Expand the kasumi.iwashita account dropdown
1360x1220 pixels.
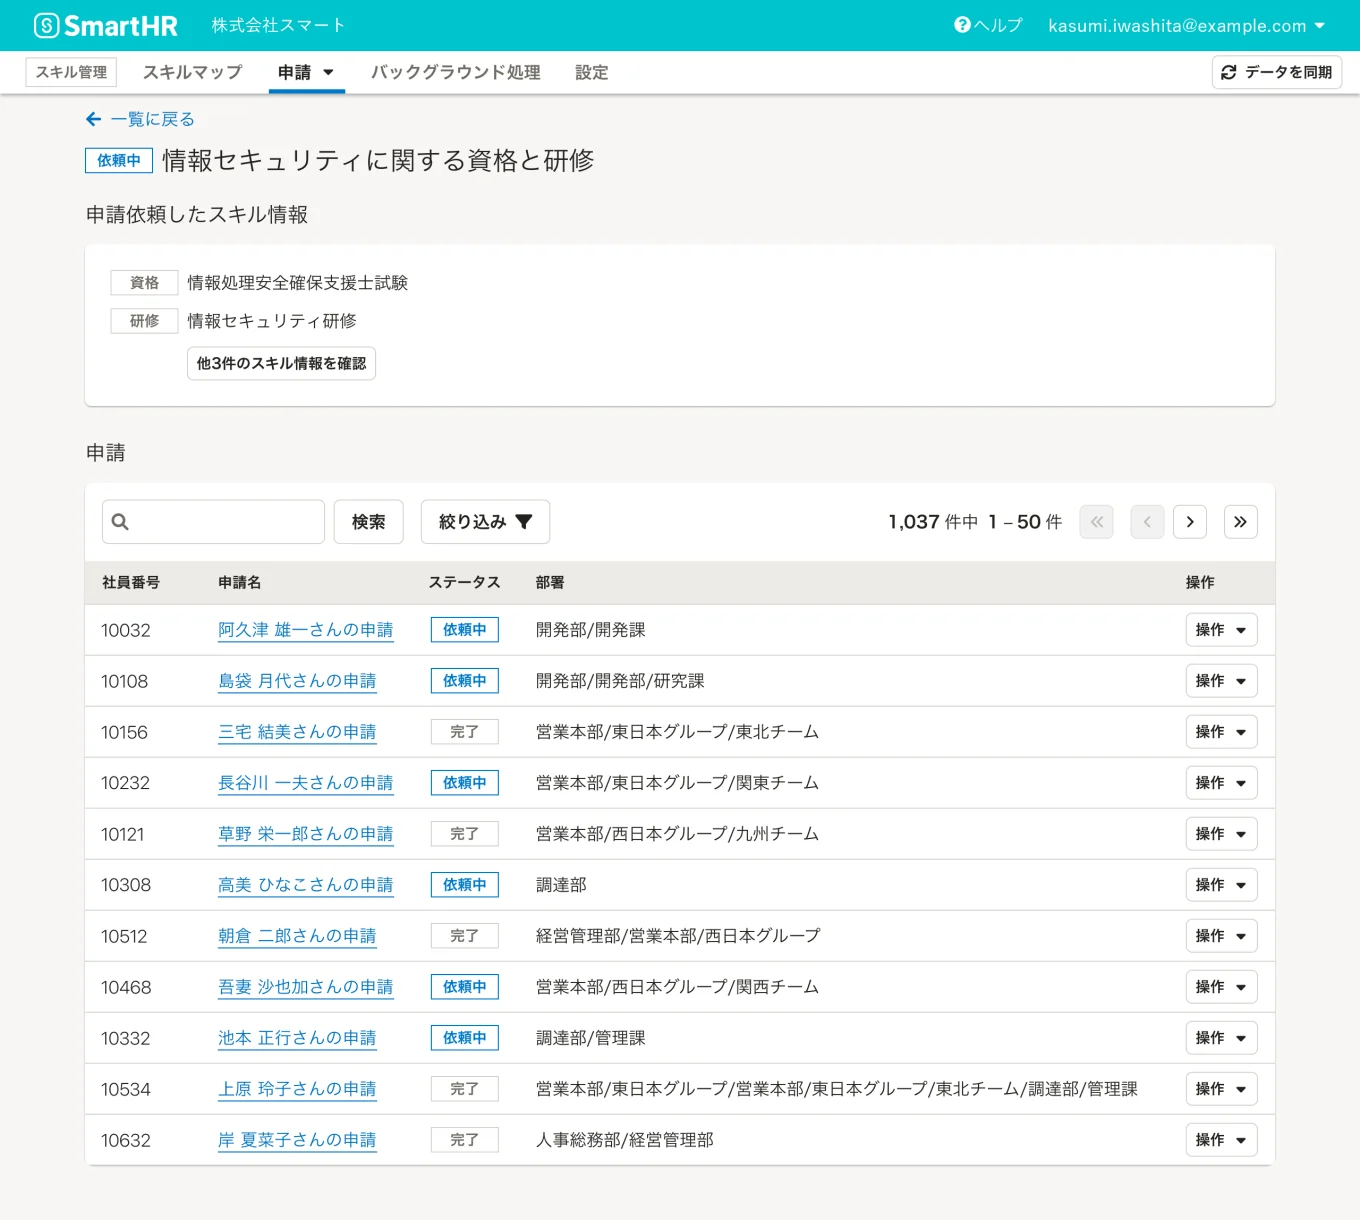pos(1187,26)
